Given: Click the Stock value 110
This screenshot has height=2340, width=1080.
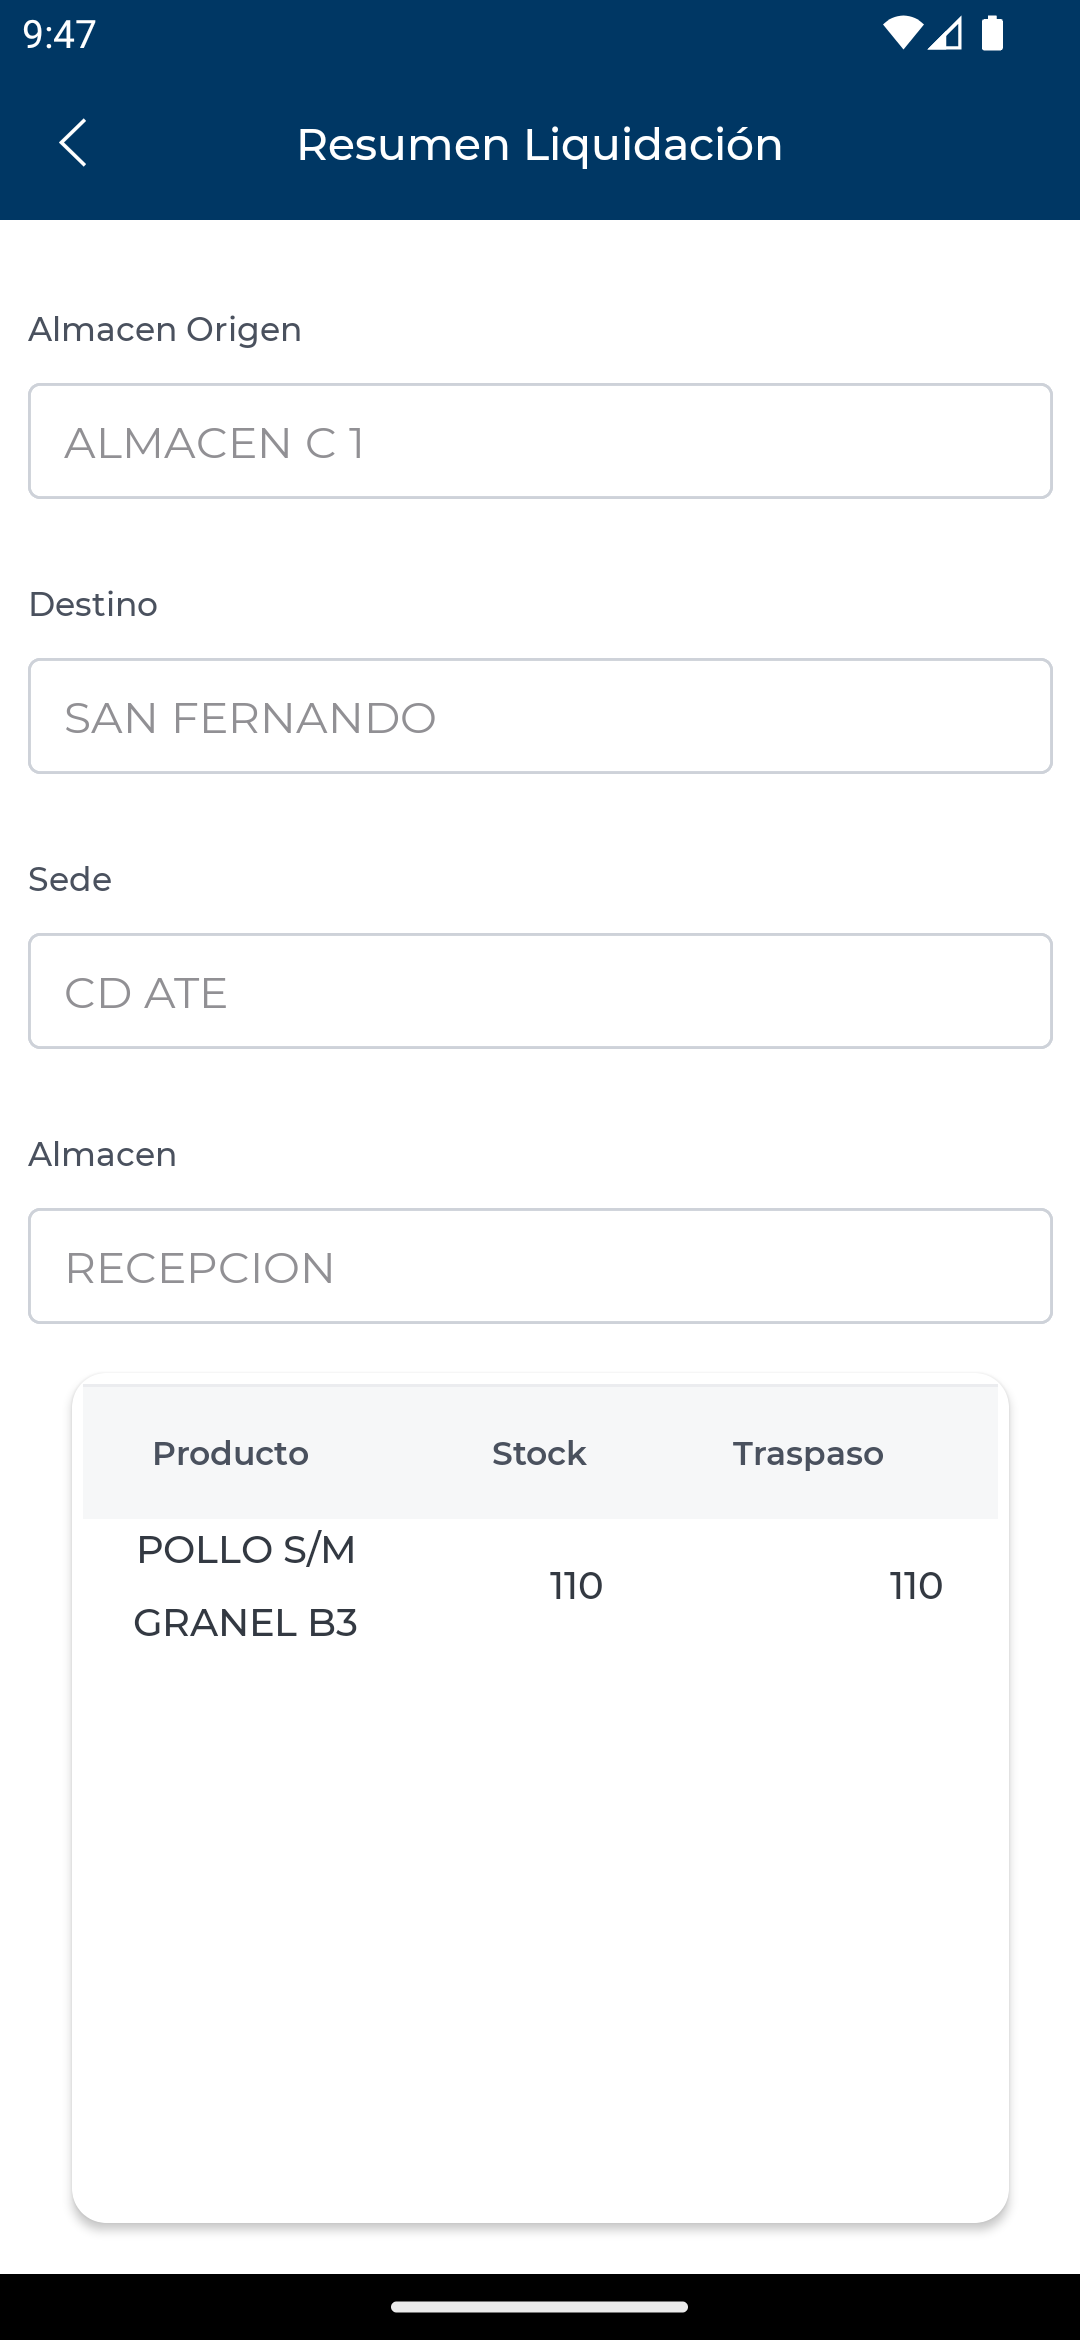Looking at the screenshot, I should coord(576,1586).
